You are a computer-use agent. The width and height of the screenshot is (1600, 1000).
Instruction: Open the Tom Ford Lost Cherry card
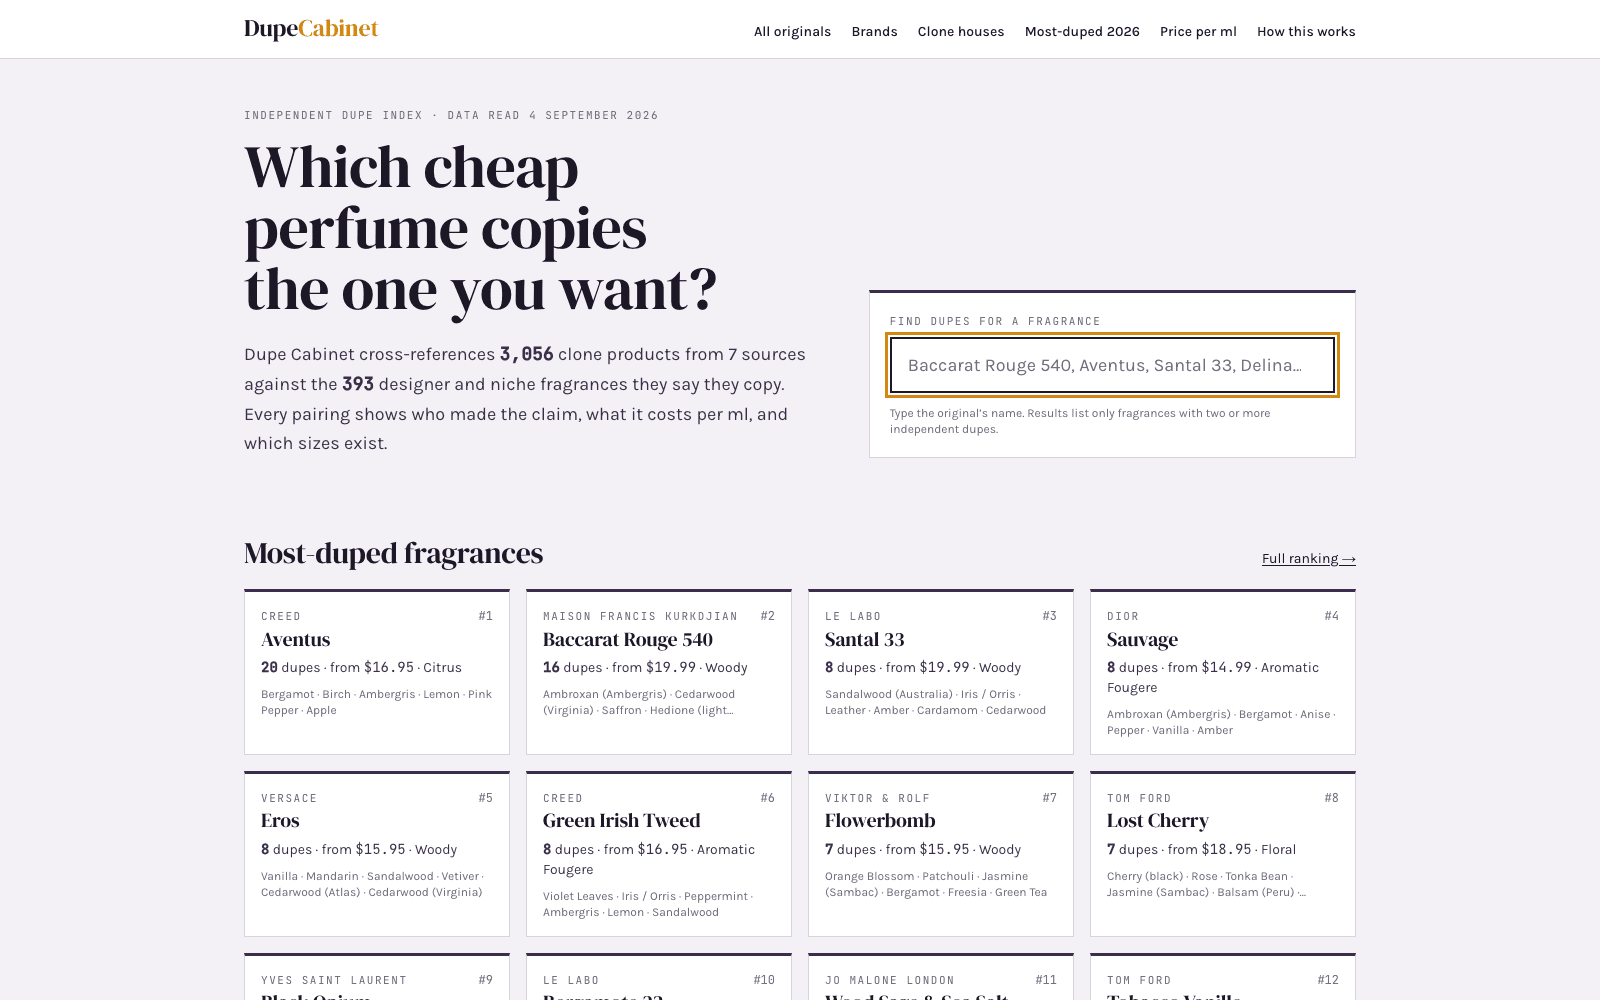[x=1223, y=854]
